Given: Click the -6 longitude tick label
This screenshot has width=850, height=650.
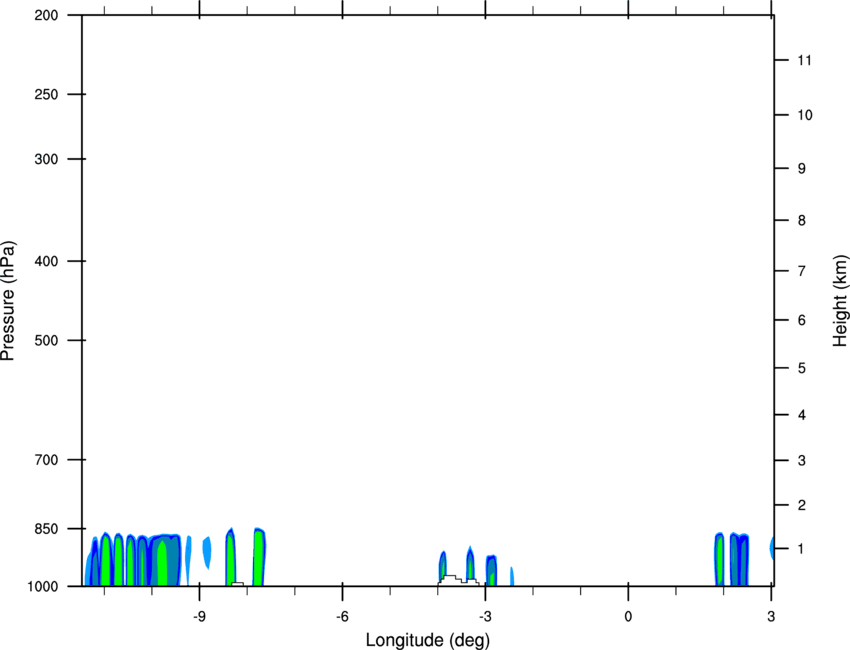Looking at the screenshot, I should (x=342, y=617).
